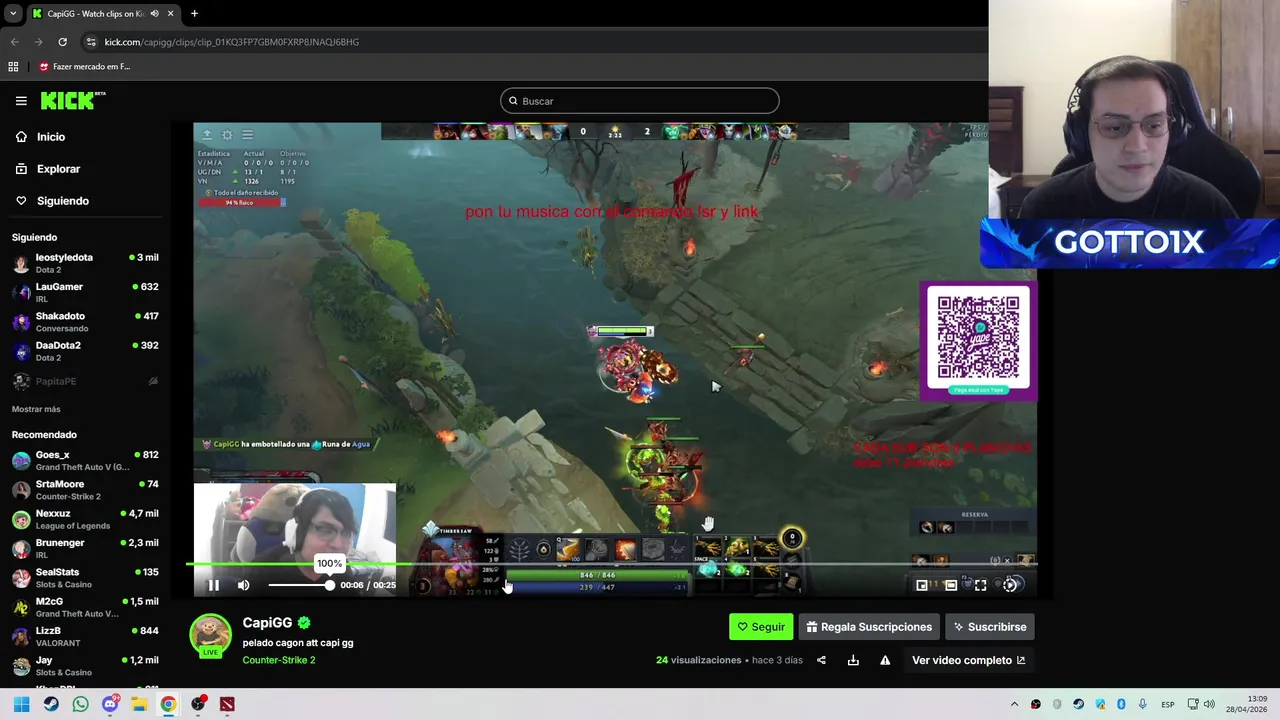Go back in browser history
This screenshot has width=1280, height=720.
(x=14, y=42)
